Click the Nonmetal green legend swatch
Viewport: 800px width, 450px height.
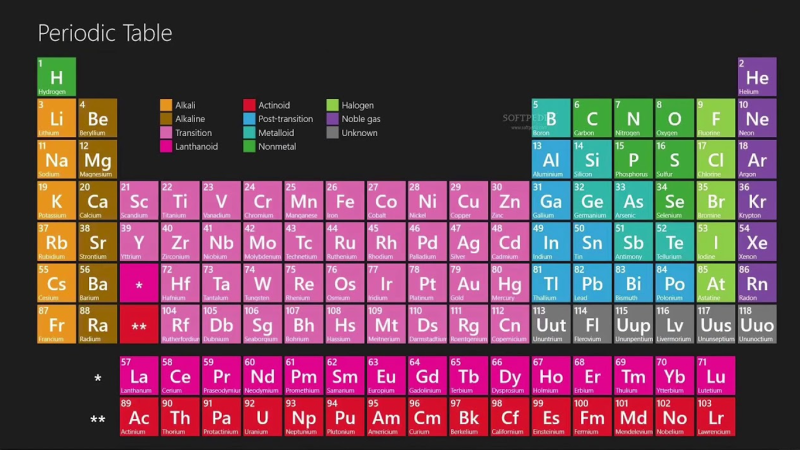point(249,146)
